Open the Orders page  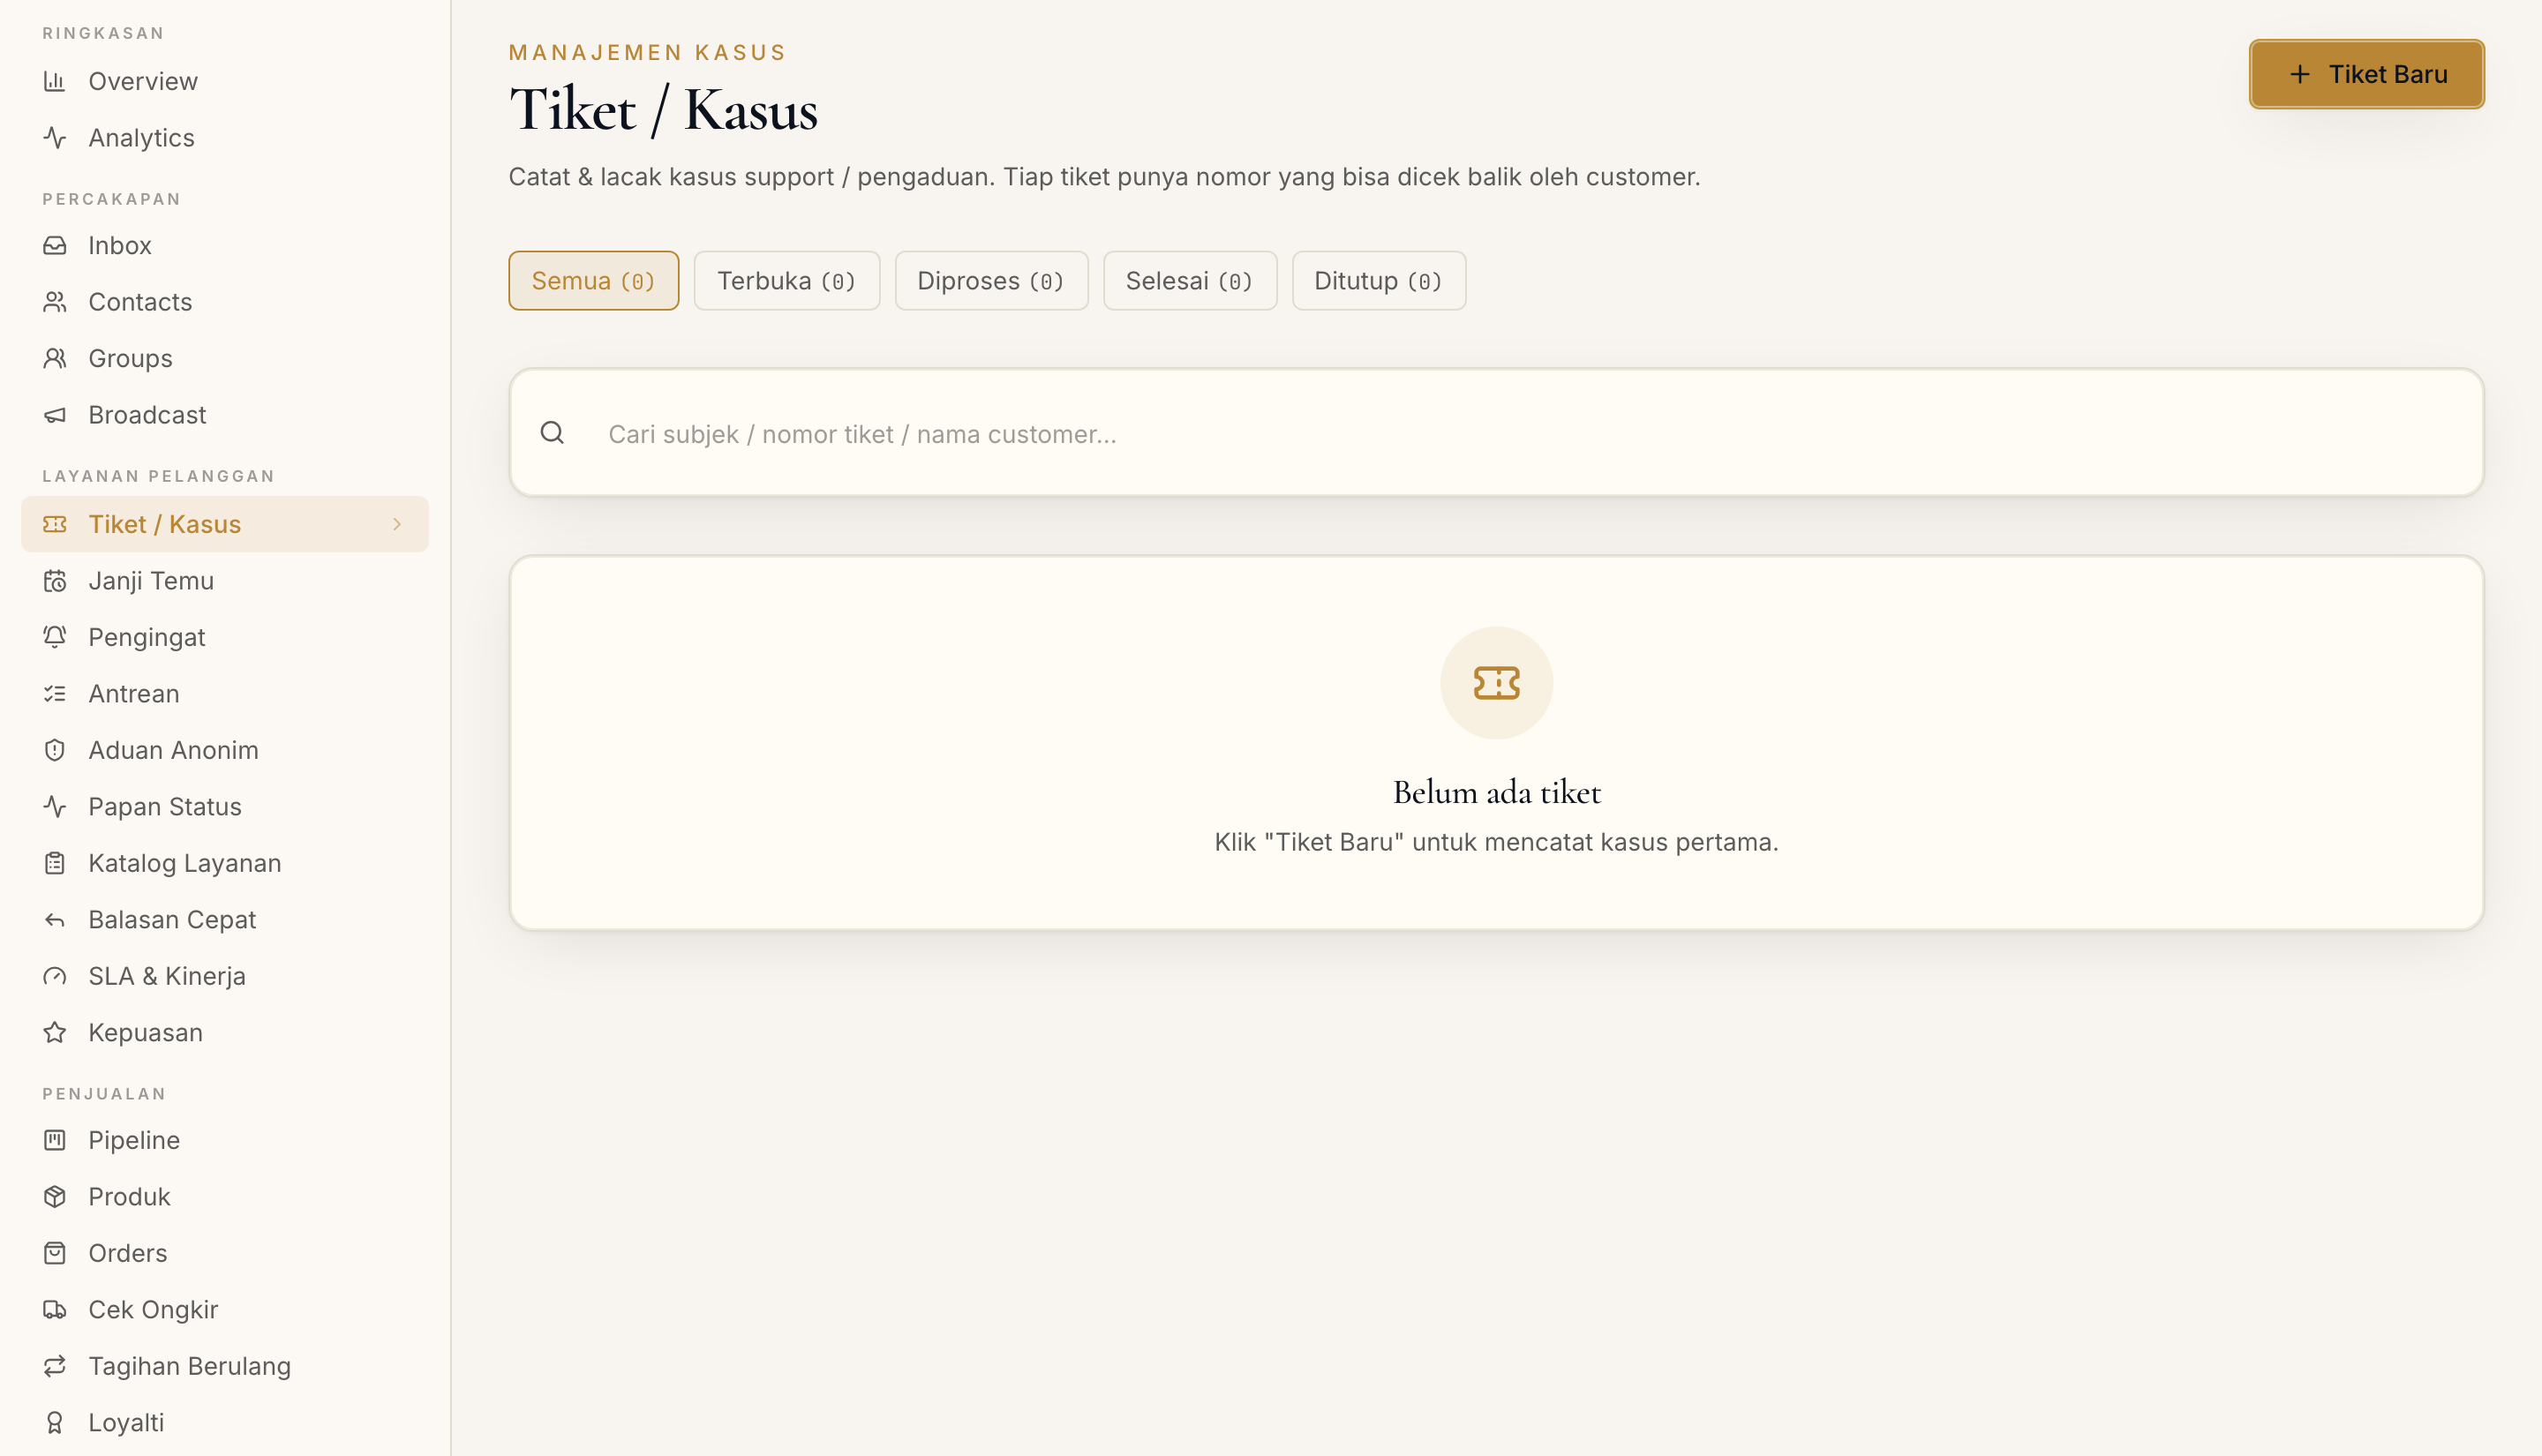(225, 1253)
